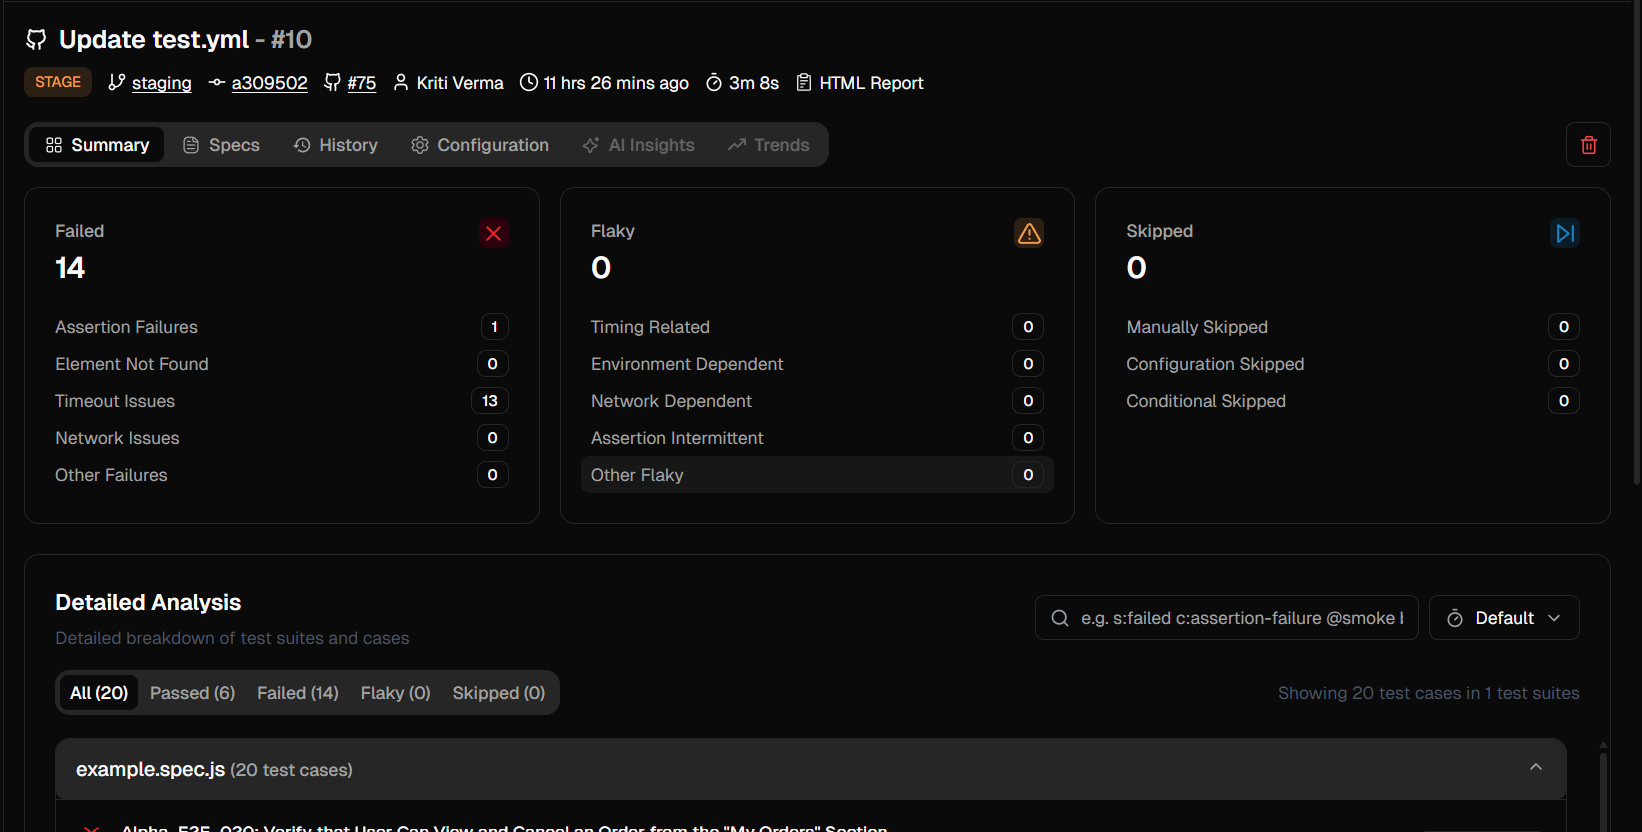Click the user icon beside Kriti Verma
Viewport: 1642px width, 832px height.
[401, 82]
